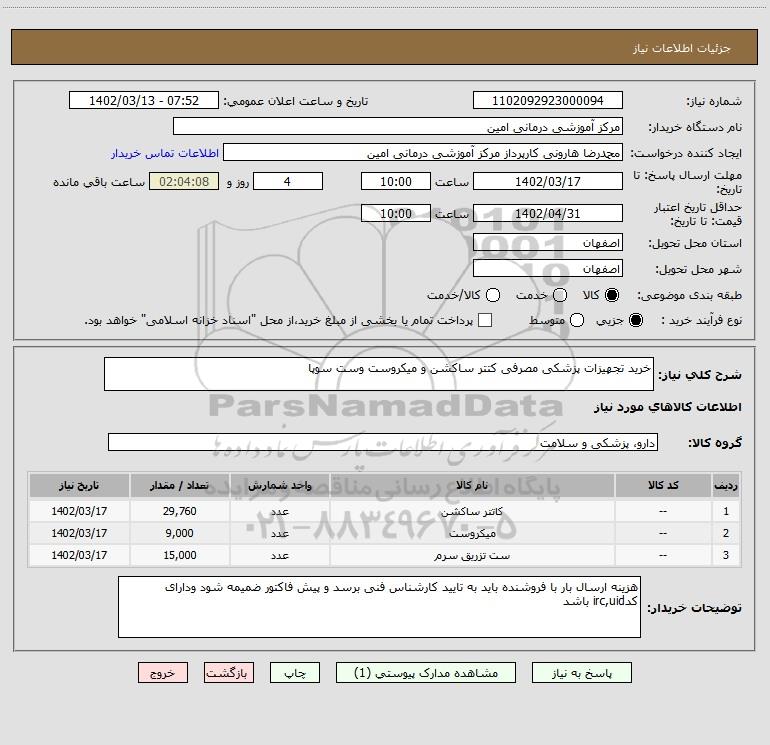770x745 pixels.
Task: Click the چاپ print button
Action: (x=295, y=673)
